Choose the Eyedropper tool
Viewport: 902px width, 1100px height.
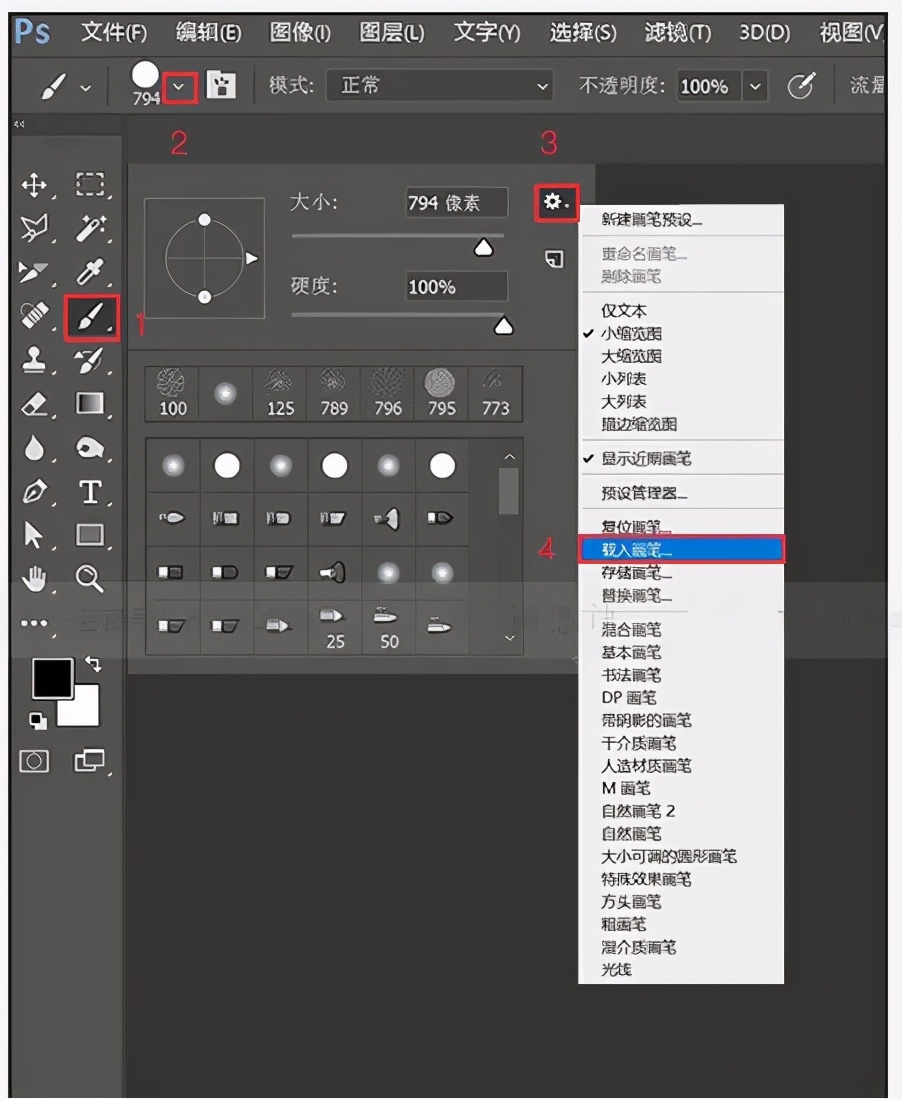pyautogui.click(x=91, y=270)
